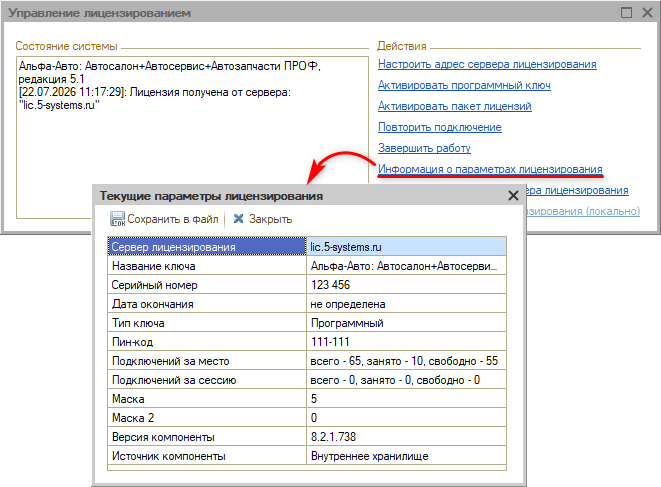Open Информация о параметрах лицензирования link
This screenshot has width=661, height=487.
(x=490, y=169)
